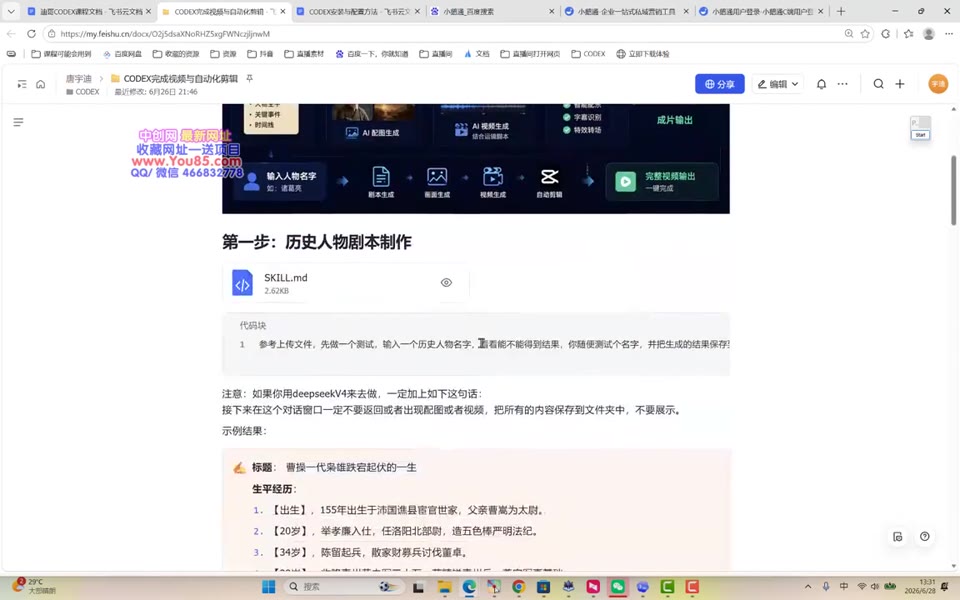Open WeChat from taskbar

point(618,587)
